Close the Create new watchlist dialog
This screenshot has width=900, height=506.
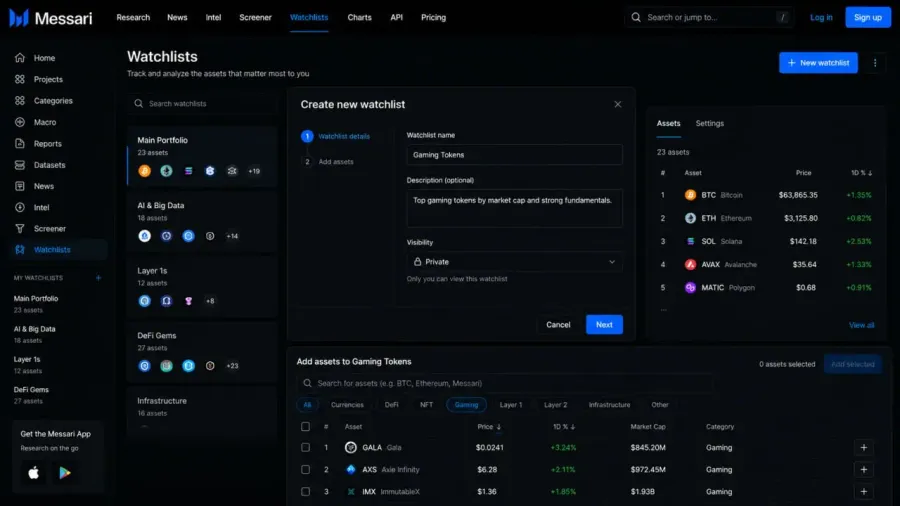tap(618, 104)
